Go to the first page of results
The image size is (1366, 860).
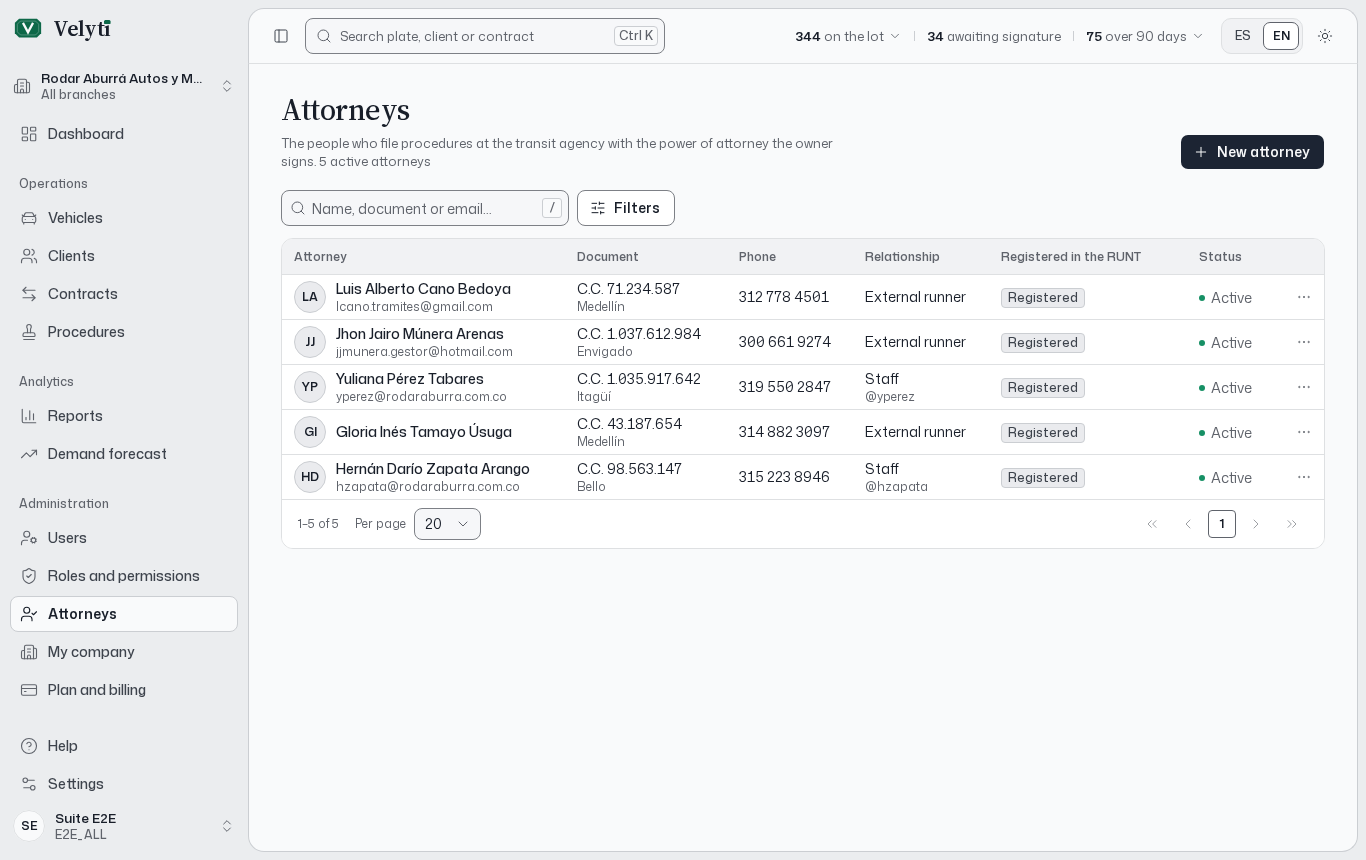tap(1152, 524)
